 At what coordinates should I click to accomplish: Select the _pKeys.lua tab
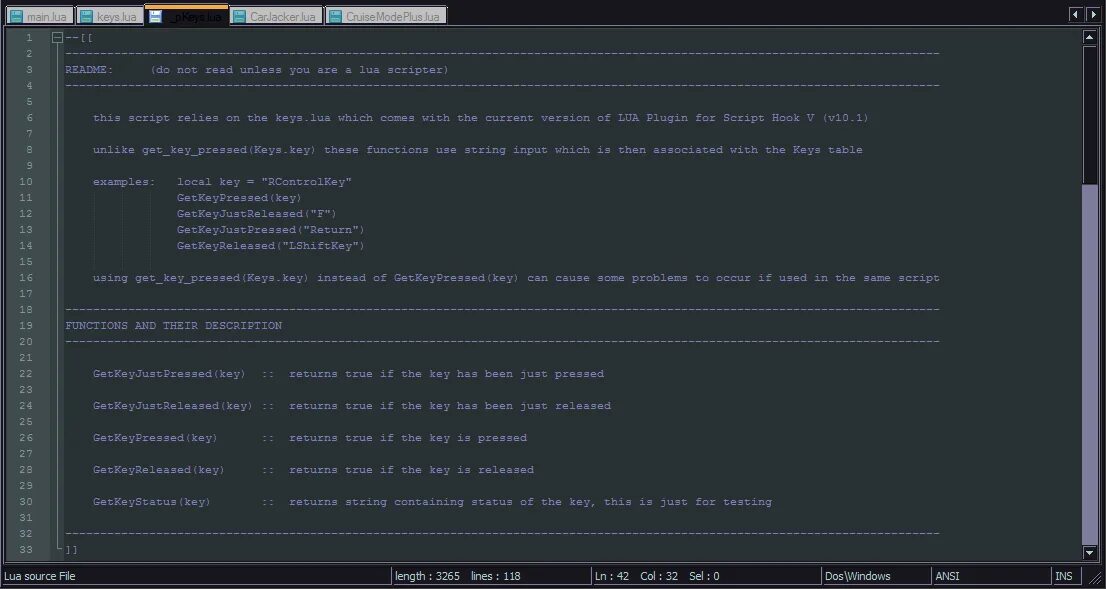(187, 16)
